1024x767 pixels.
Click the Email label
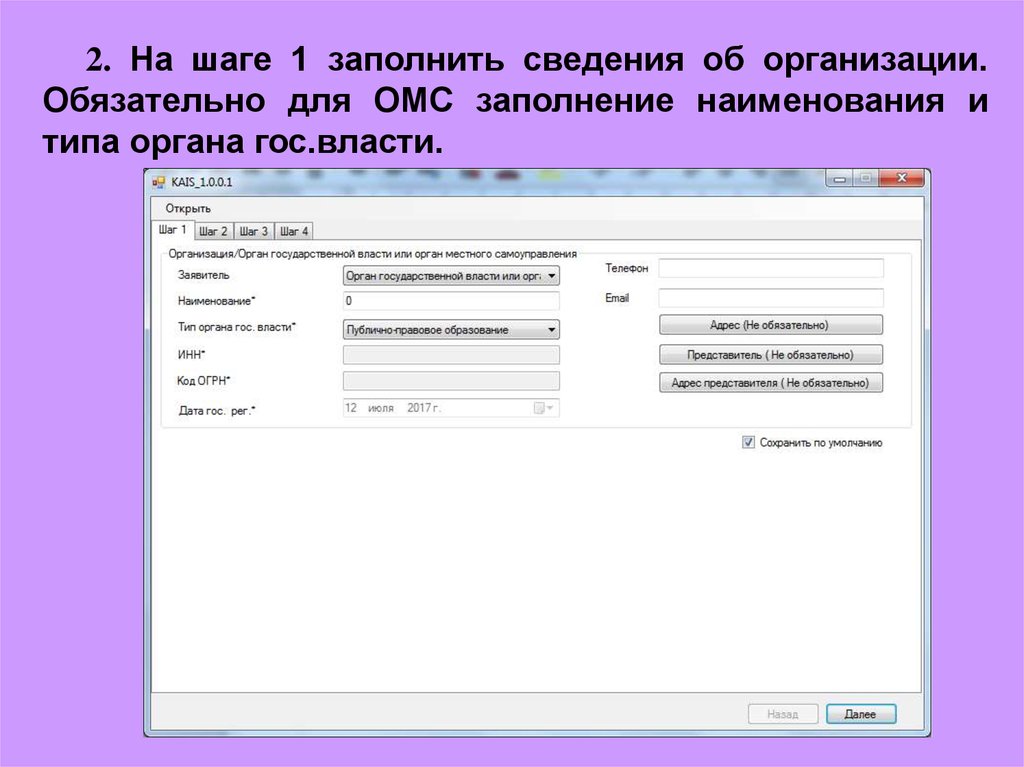point(617,298)
